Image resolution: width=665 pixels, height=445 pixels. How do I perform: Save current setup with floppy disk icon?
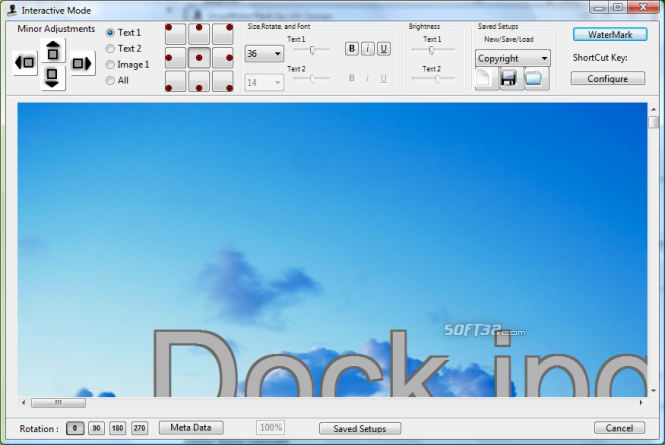(509, 78)
